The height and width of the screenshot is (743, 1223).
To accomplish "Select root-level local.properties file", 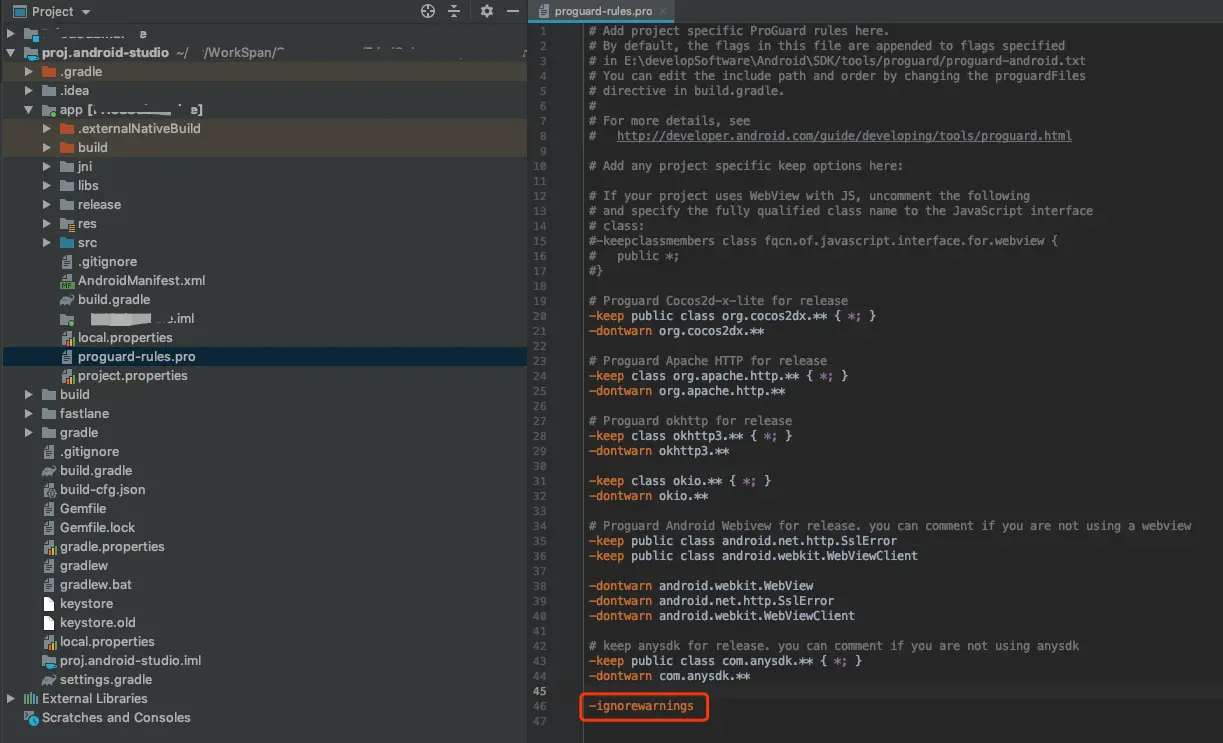I will [x=107, y=642].
